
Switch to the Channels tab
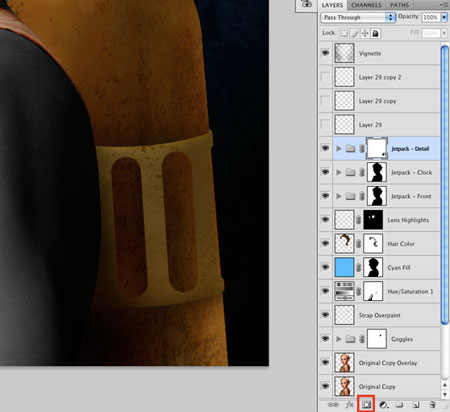tap(366, 5)
